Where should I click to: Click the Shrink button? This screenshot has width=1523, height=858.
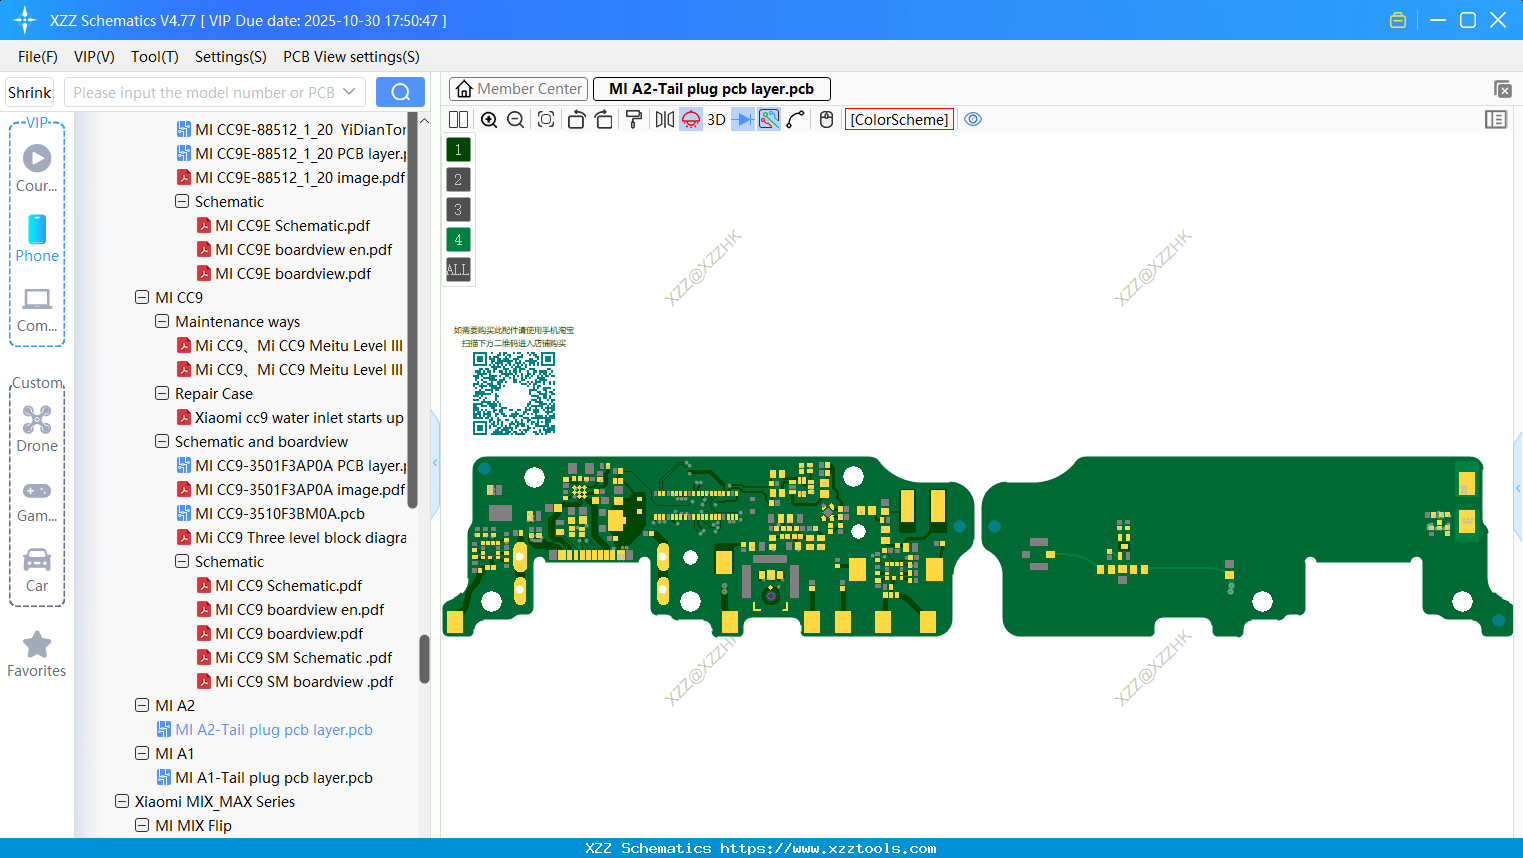(x=29, y=91)
